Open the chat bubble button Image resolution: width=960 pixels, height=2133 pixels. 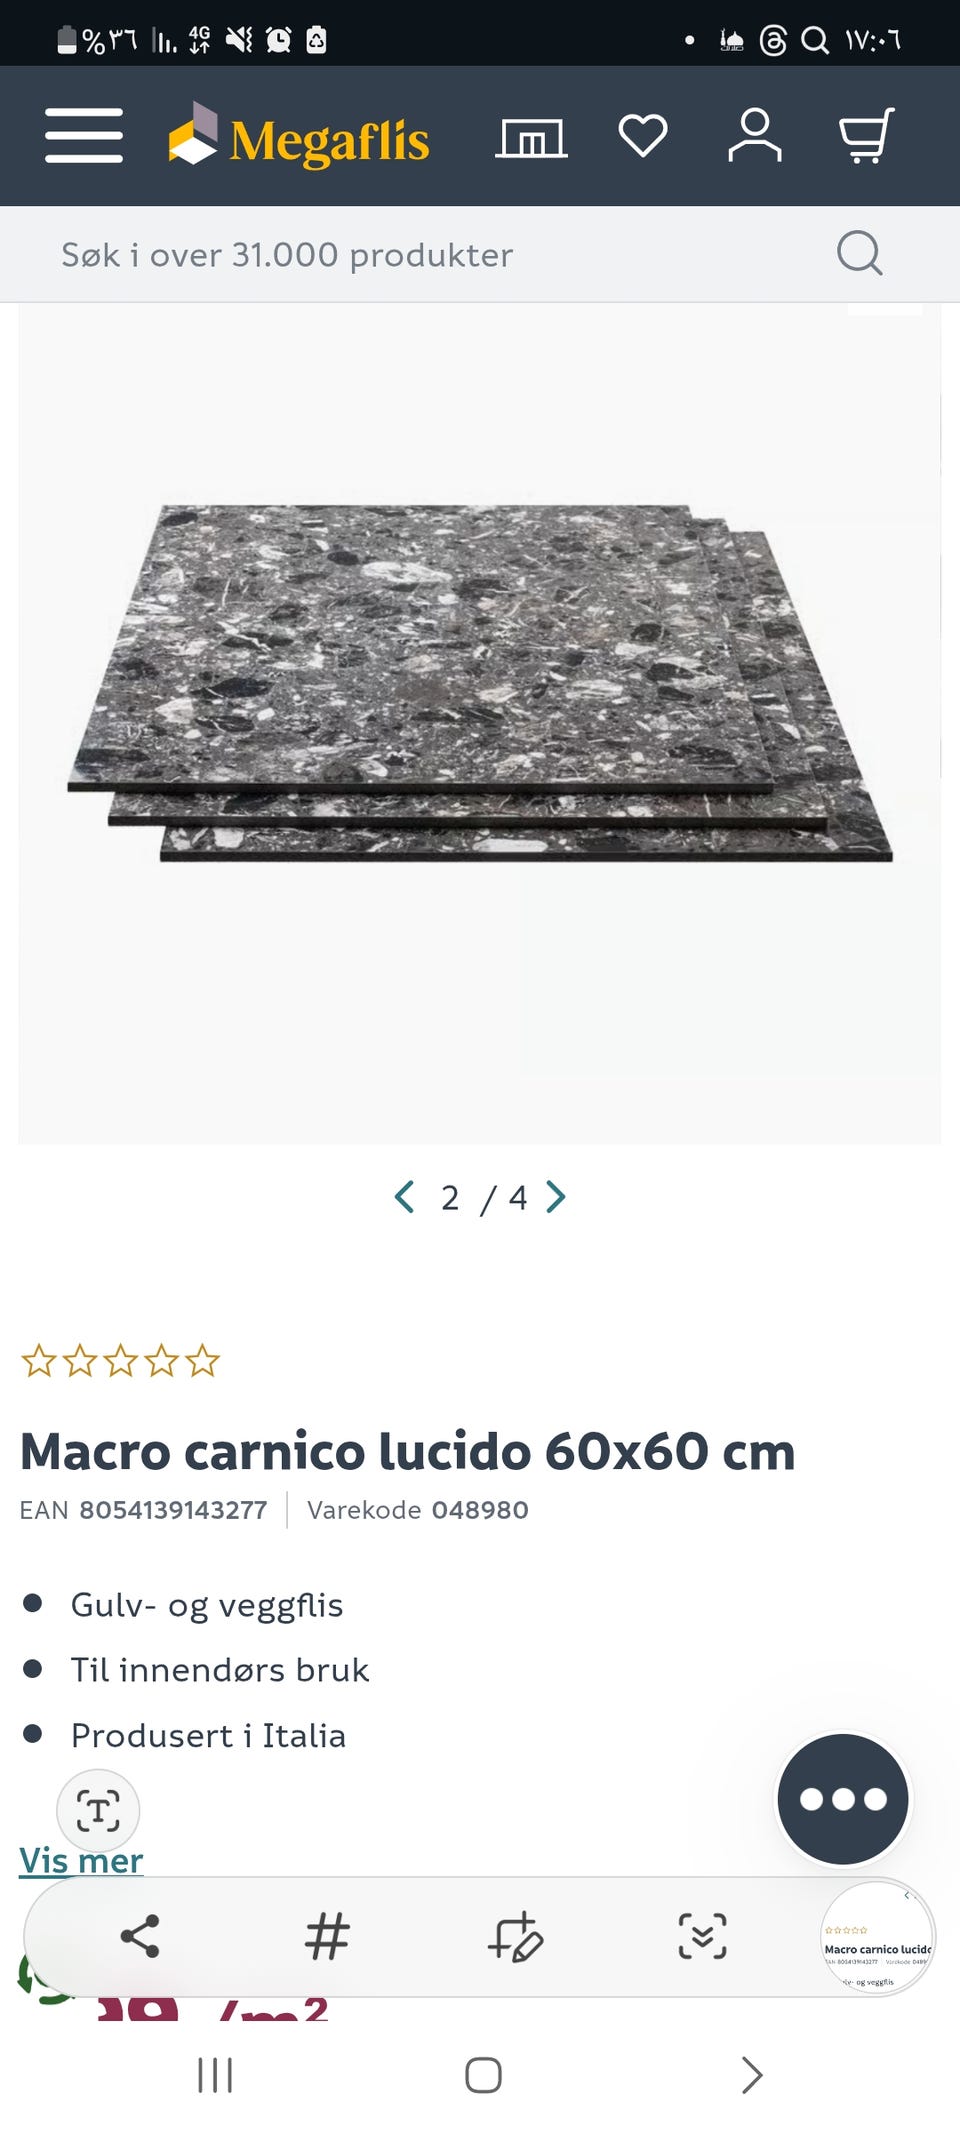(x=843, y=1799)
